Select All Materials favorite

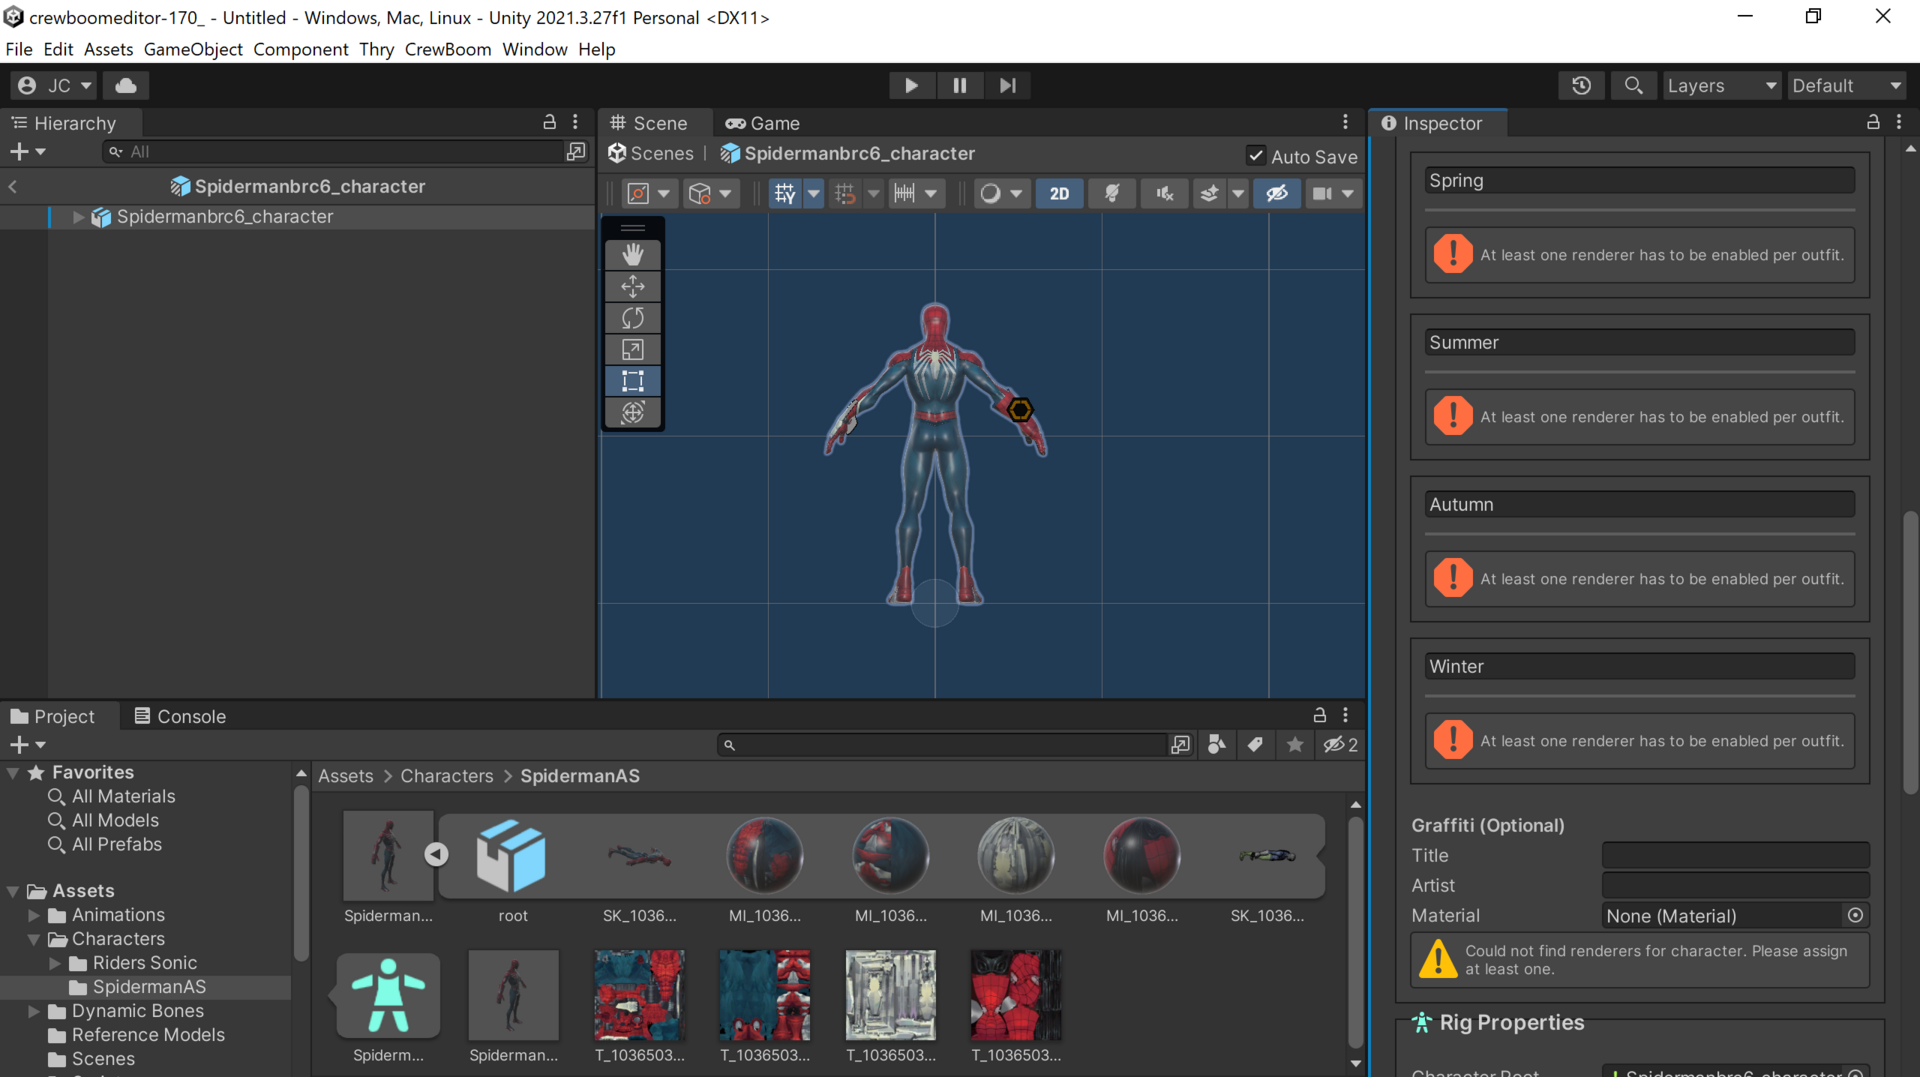[x=123, y=796]
